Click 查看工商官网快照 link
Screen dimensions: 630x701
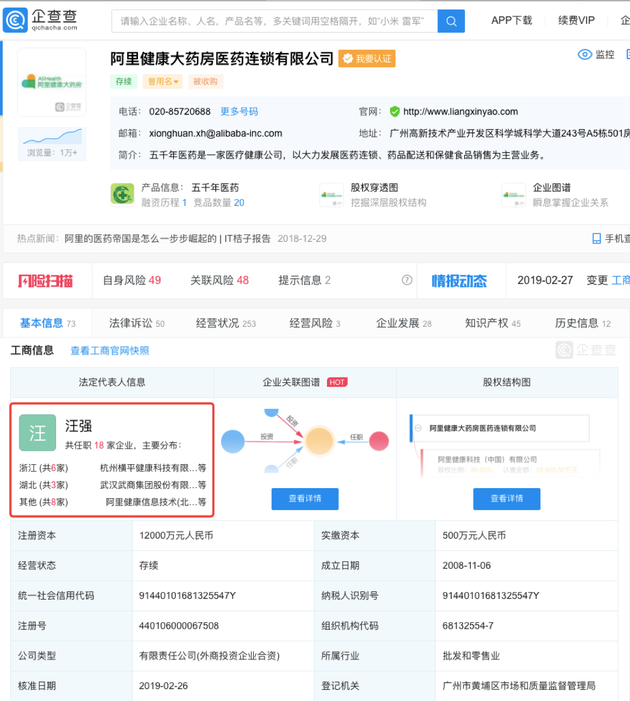click(109, 351)
